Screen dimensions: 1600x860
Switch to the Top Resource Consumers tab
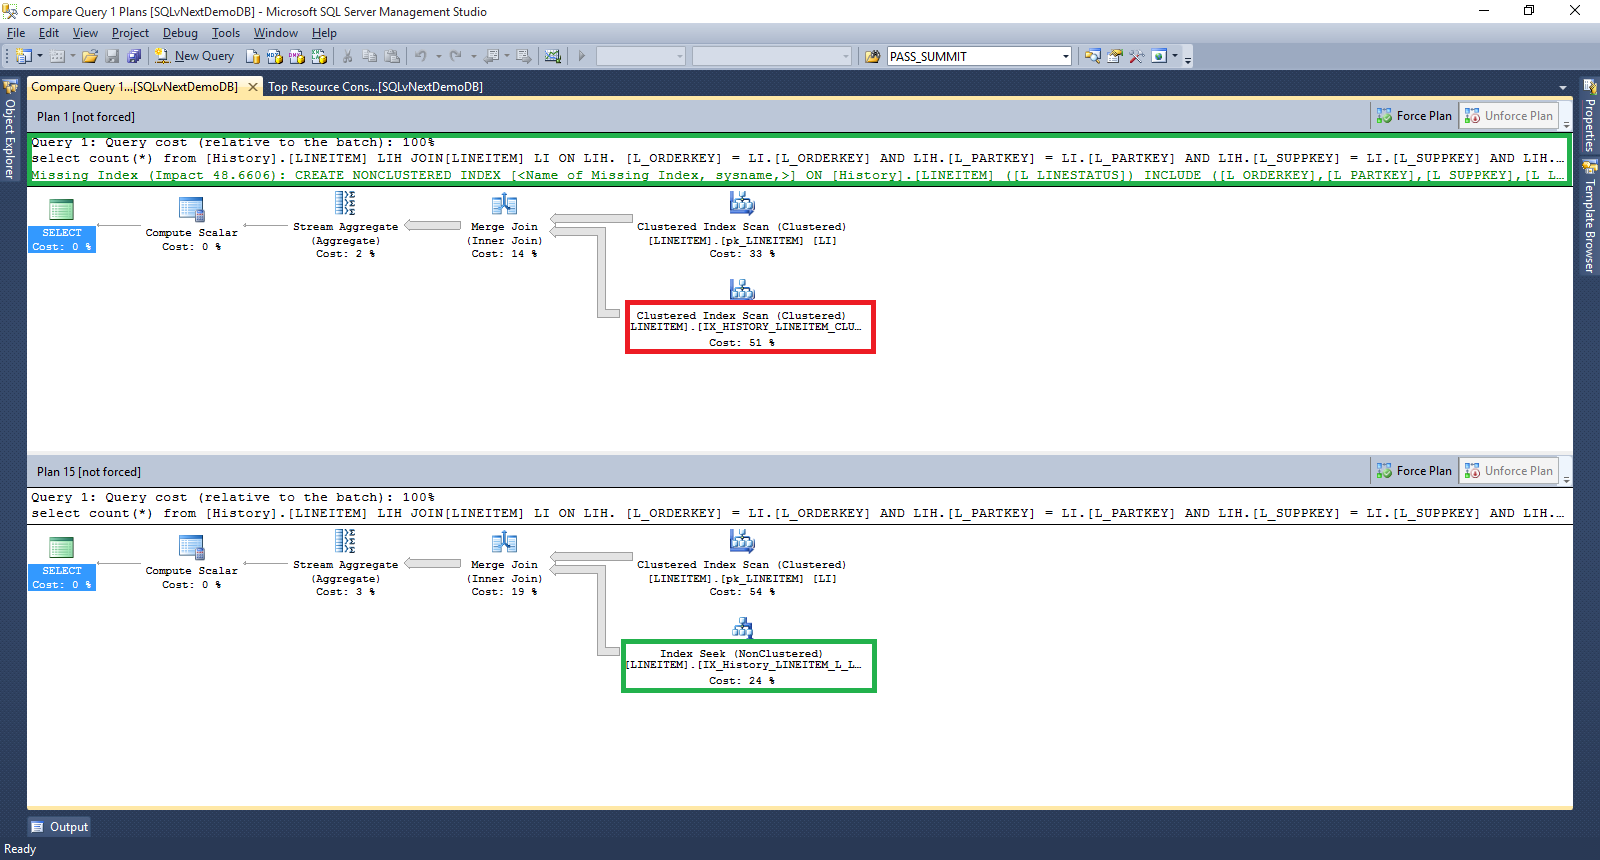[375, 87]
